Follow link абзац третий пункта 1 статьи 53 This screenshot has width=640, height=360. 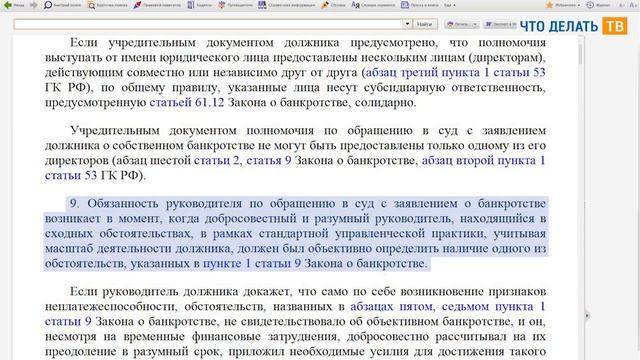[x=455, y=72]
